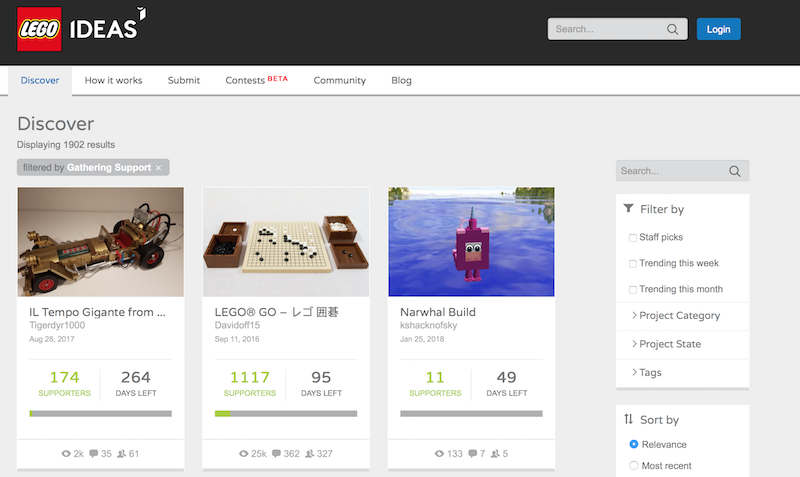Click the blue Login button
The image size is (800, 477).
718,30
